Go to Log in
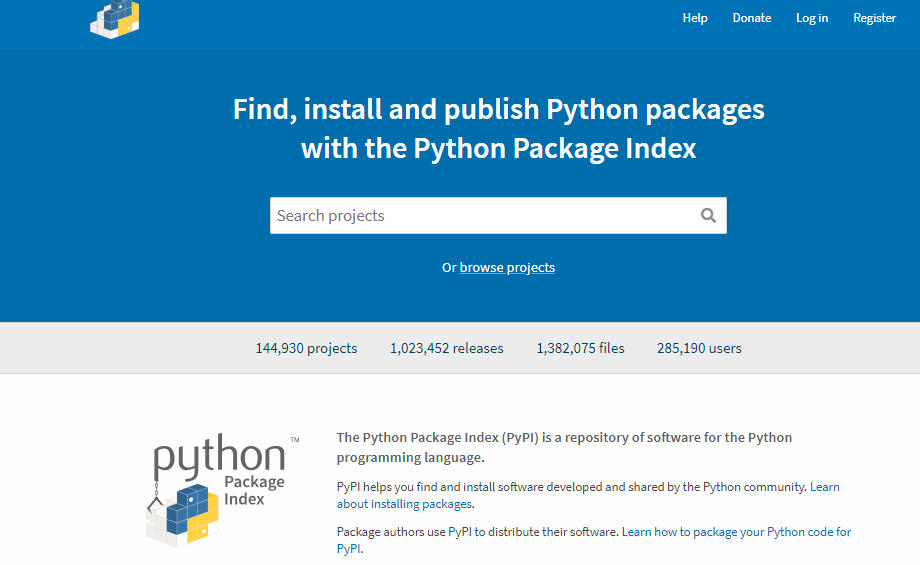 812,18
